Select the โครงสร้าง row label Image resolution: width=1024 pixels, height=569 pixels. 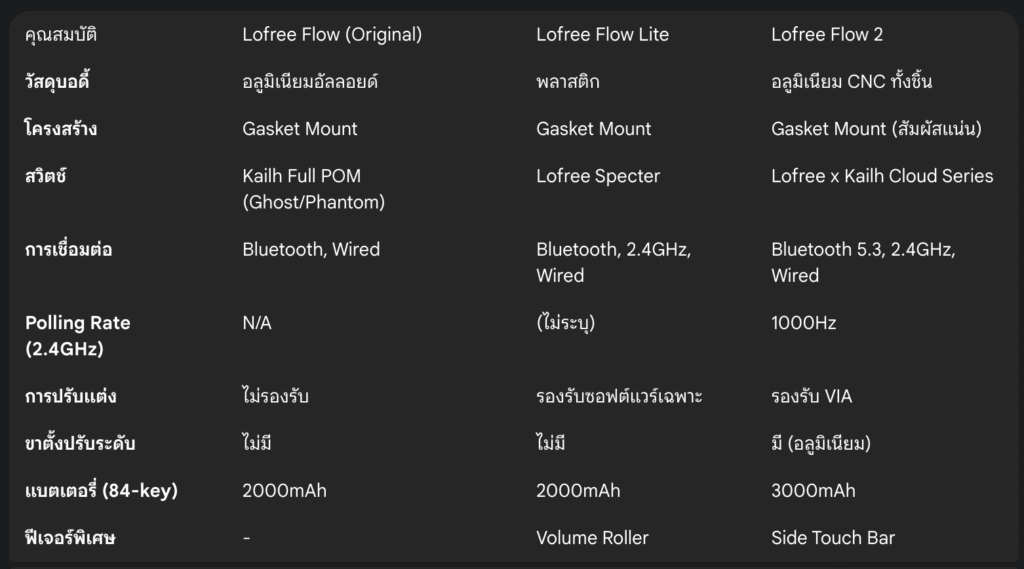[x=61, y=129]
